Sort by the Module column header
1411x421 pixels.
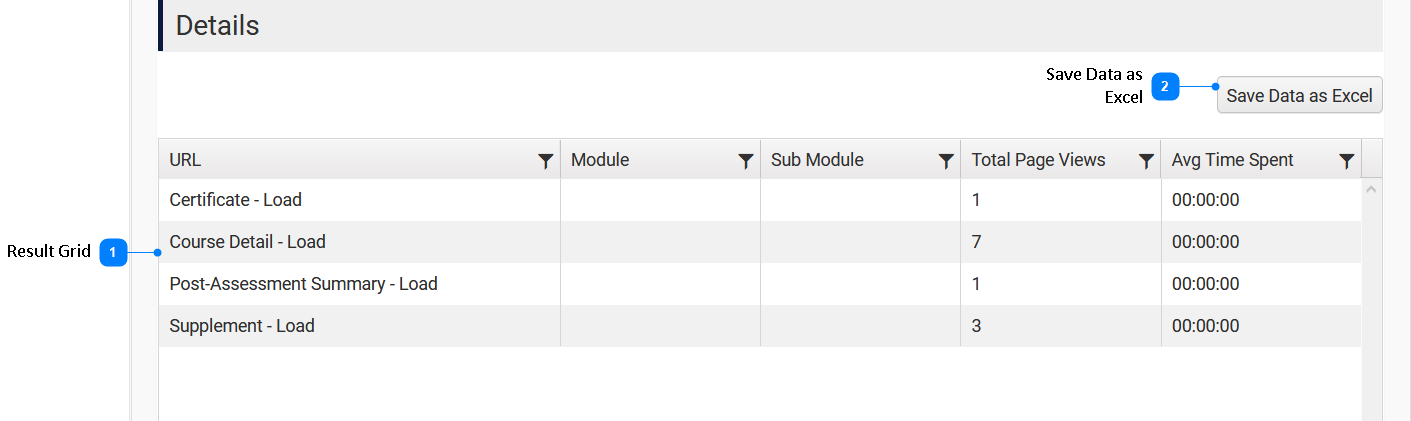(600, 160)
